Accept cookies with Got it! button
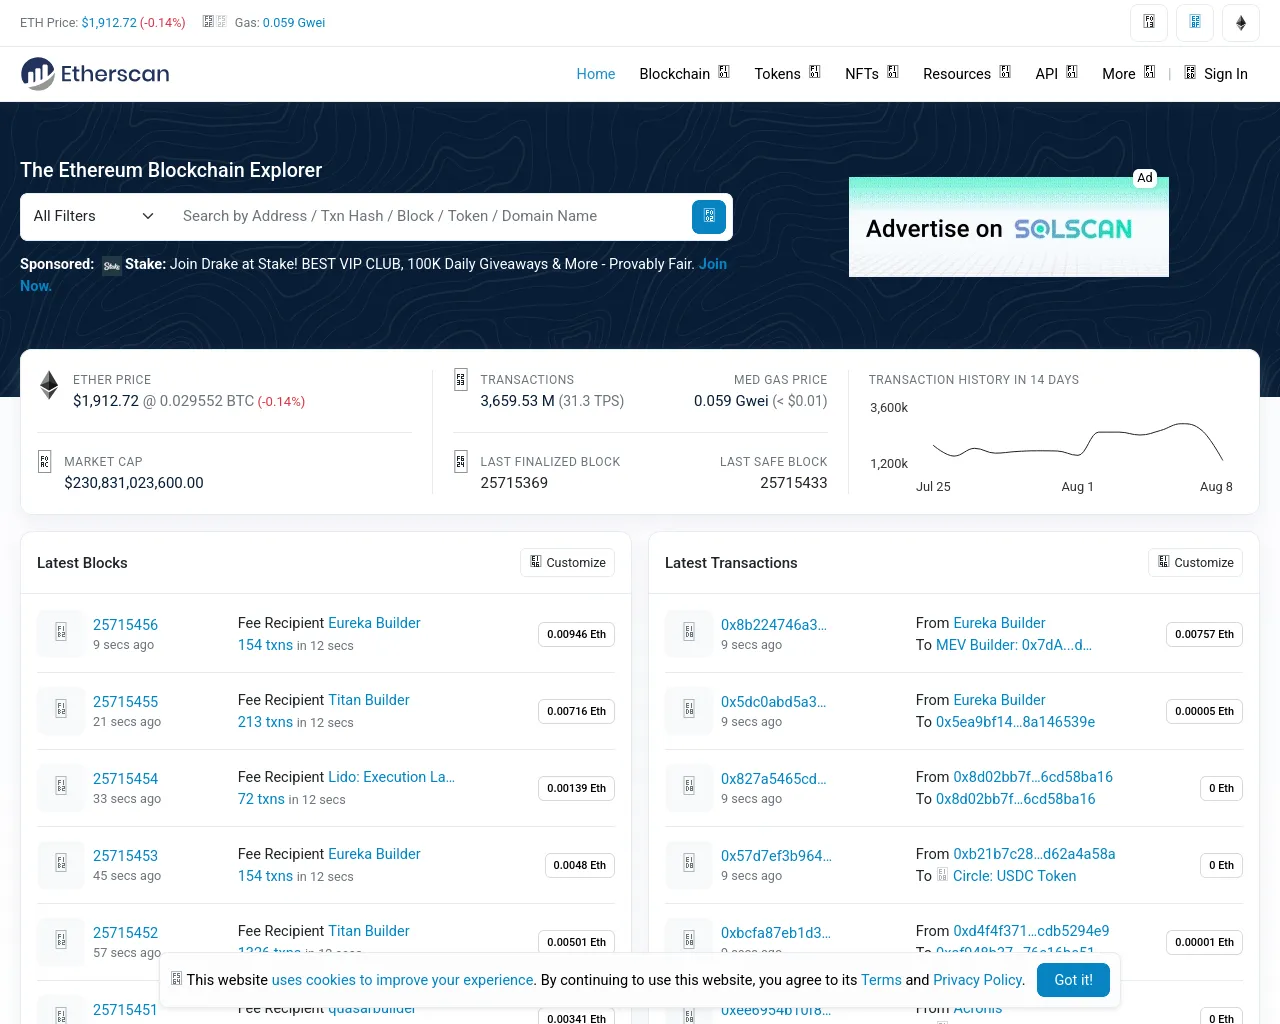Image resolution: width=1280 pixels, height=1024 pixels. tap(1074, 980)
